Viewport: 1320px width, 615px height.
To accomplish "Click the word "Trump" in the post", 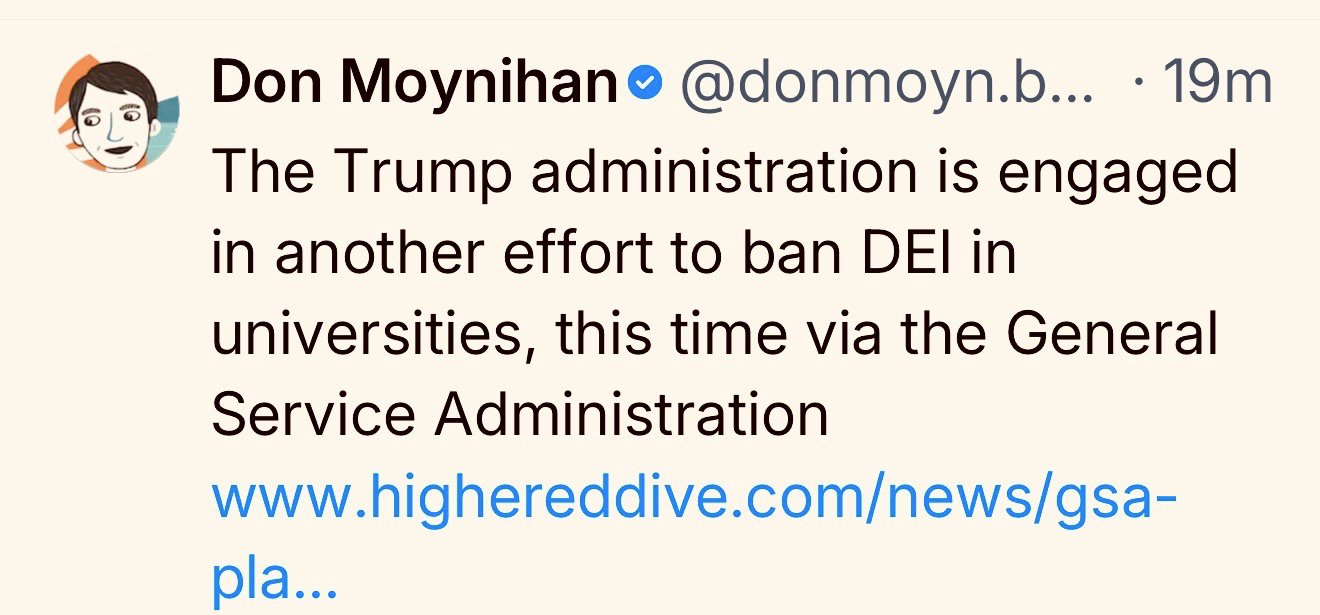I will click(423, 173).
